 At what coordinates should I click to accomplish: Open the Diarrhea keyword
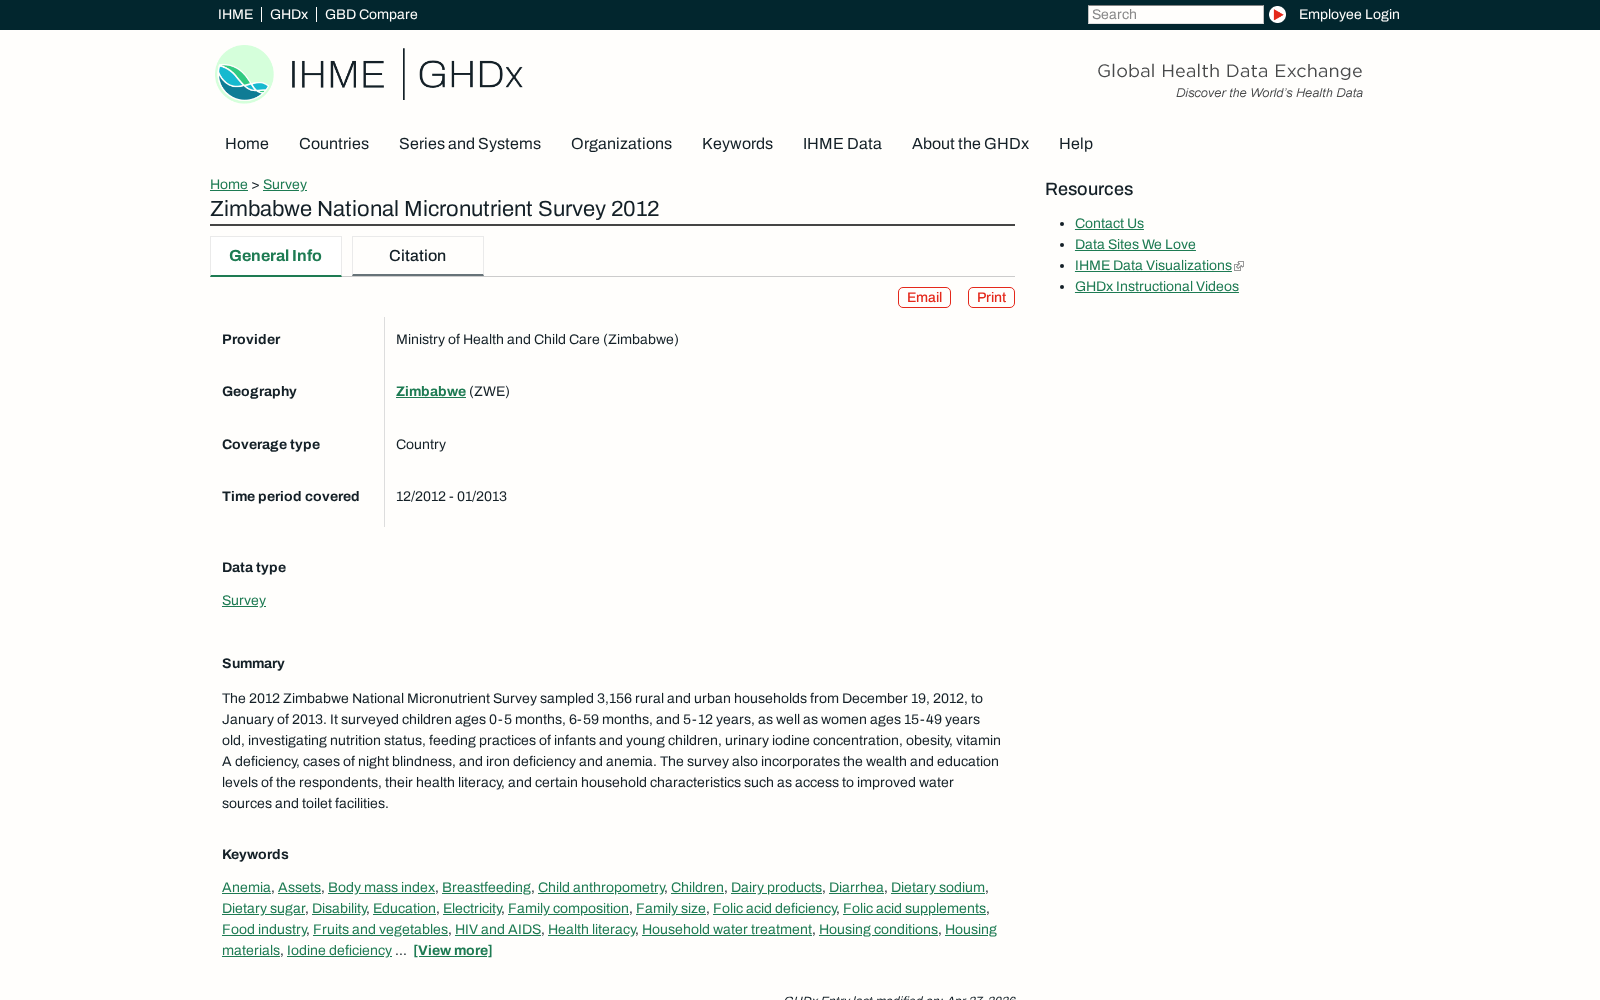[x=856, y=888]
